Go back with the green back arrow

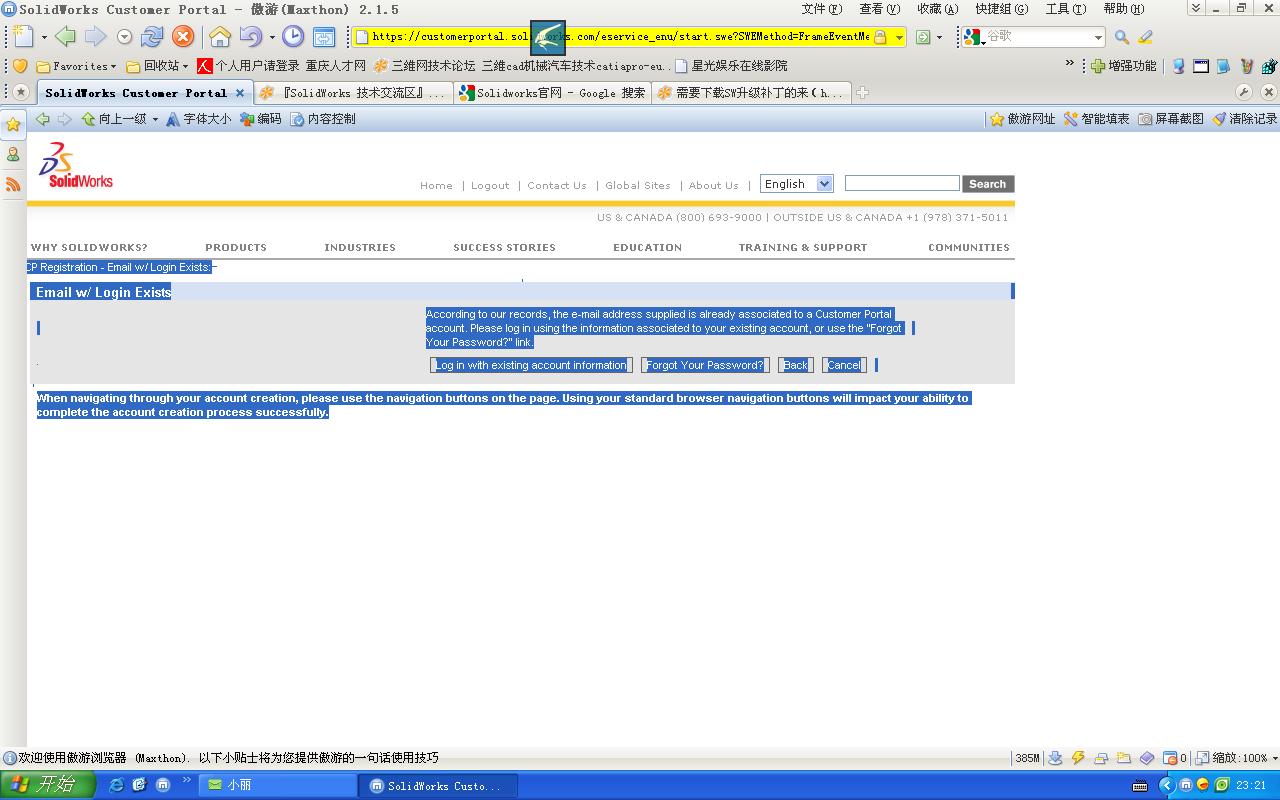65,37
